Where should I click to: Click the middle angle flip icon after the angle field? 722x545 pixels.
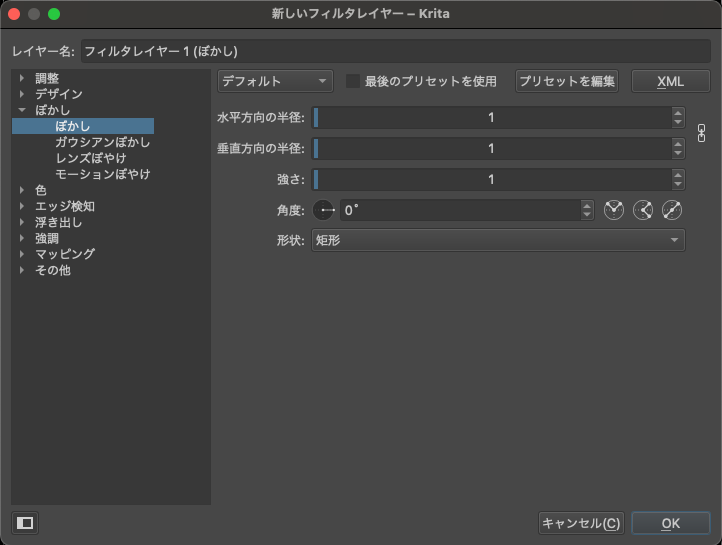643,210
